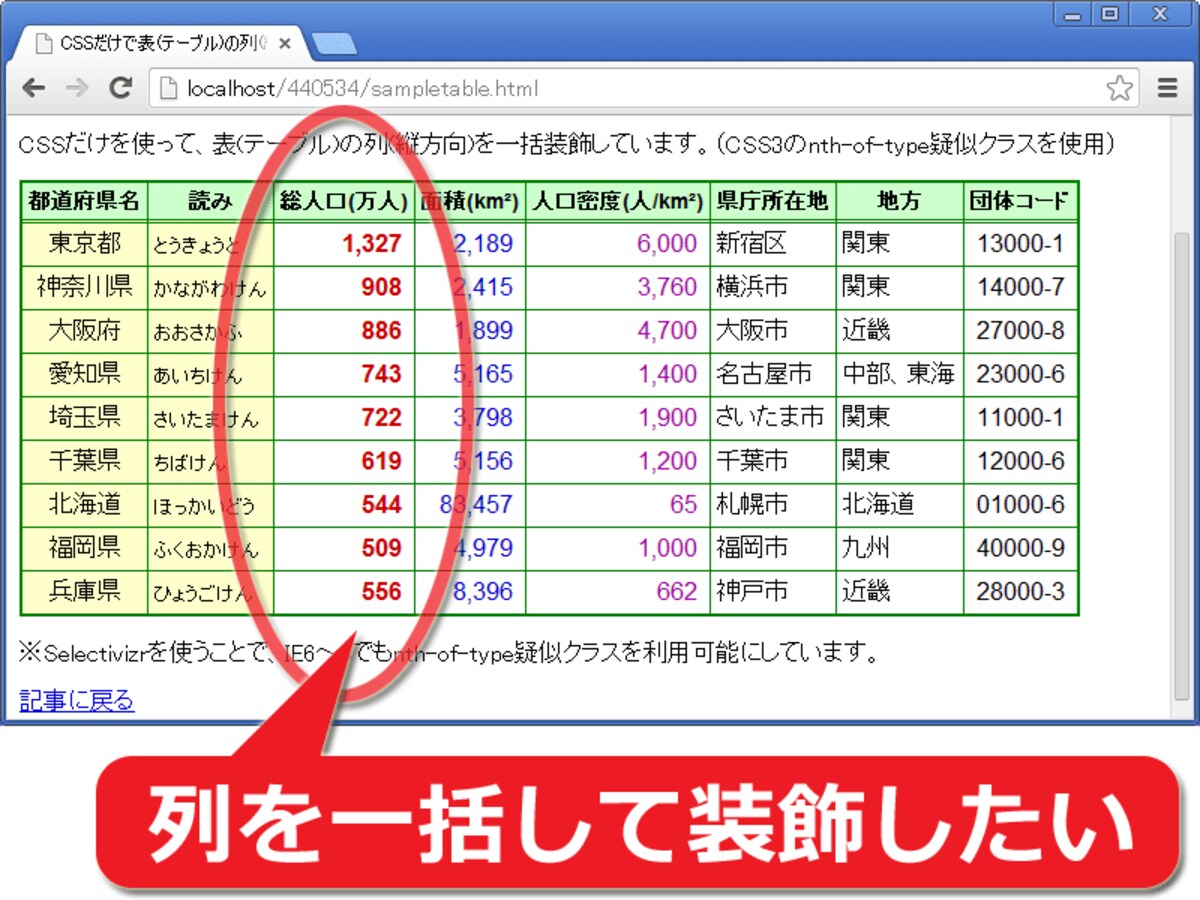
Task: Click the population value 619
Action: point(381,462)
